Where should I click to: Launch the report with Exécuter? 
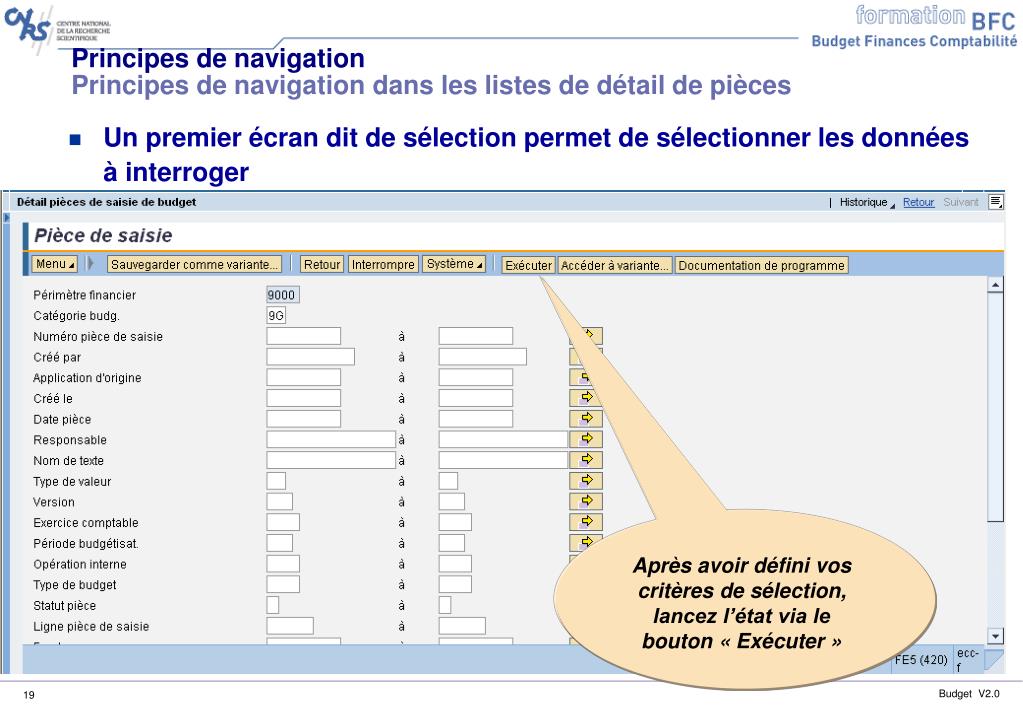pyautogui.click(x=528, y=265)
